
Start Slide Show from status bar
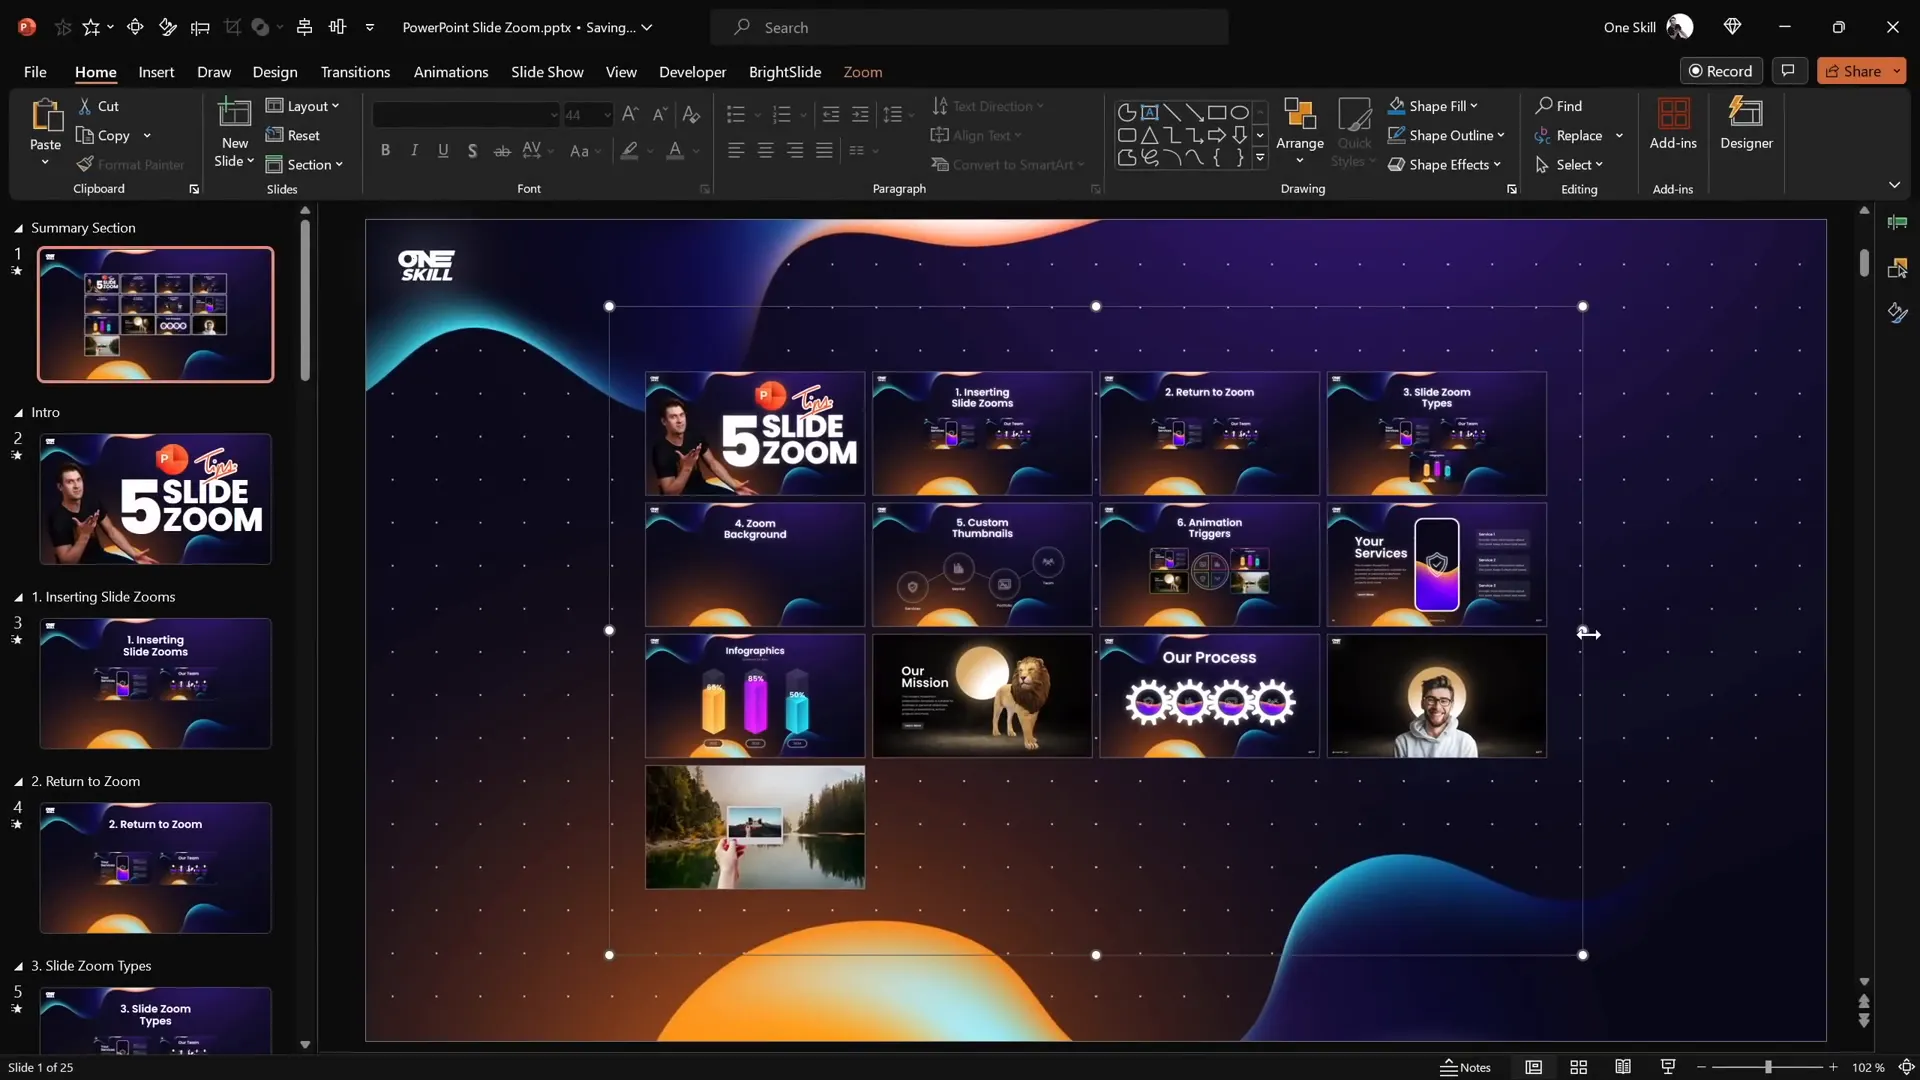click(x=1667, y=1067)
